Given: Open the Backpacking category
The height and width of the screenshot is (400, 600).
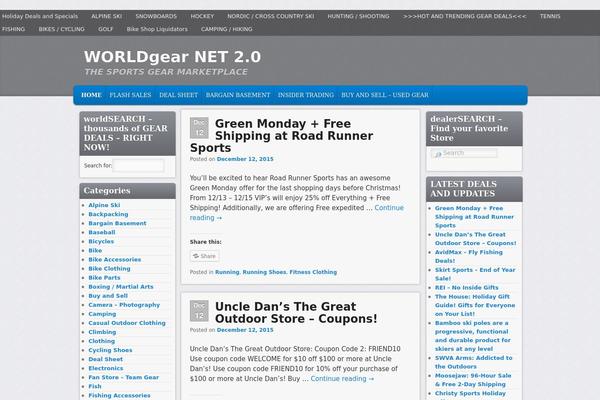Looking at the screenshot, I should pos(108,214).
